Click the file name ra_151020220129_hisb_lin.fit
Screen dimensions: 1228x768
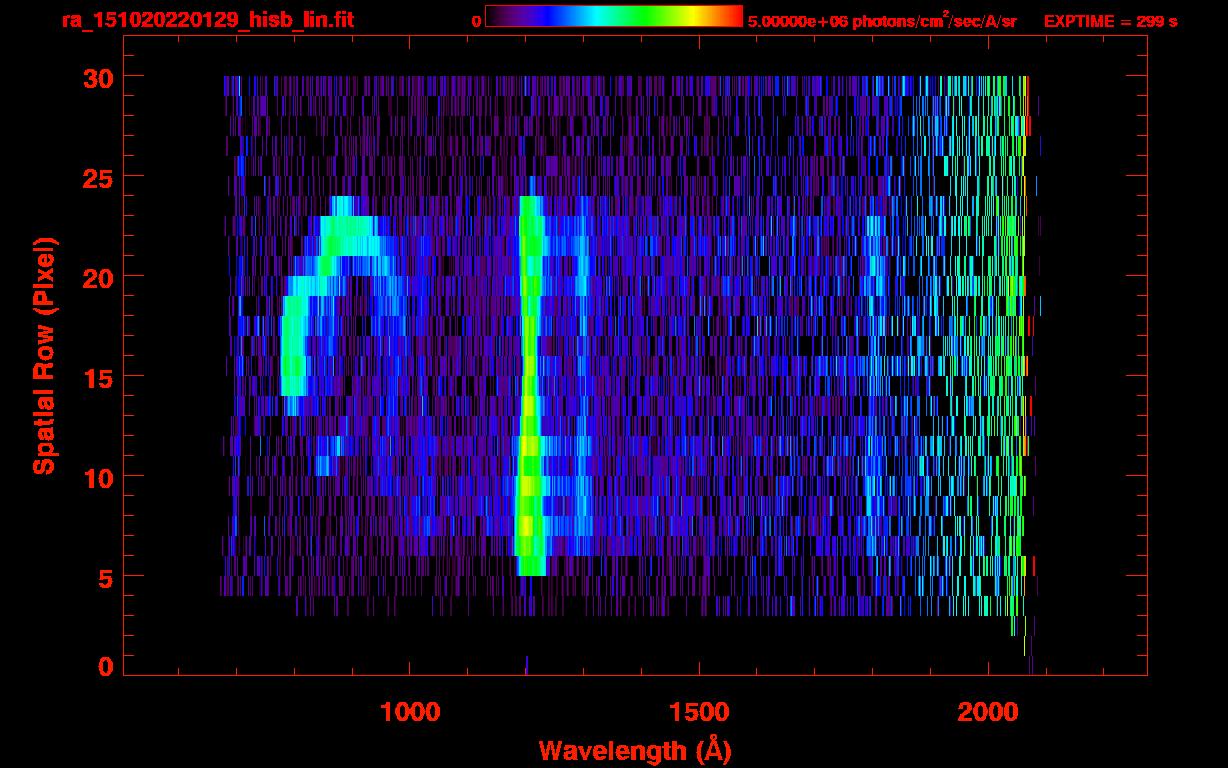tap(207, 20)
